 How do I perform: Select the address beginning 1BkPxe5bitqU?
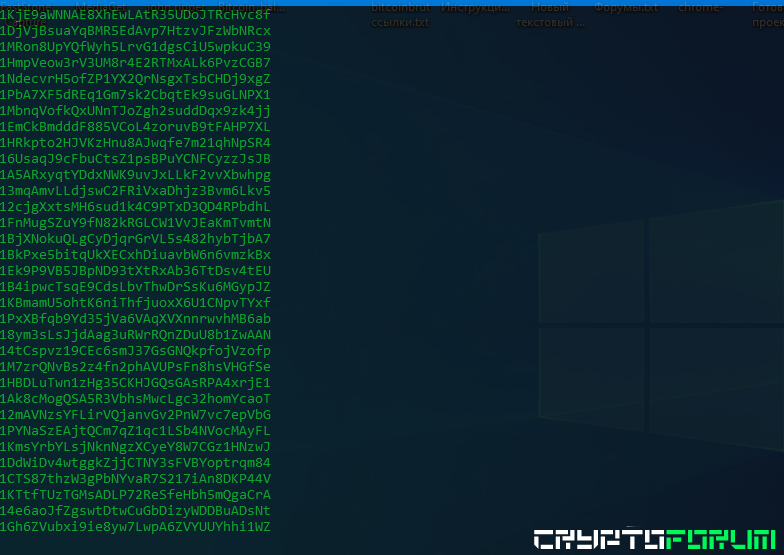[x=135, y=254]
